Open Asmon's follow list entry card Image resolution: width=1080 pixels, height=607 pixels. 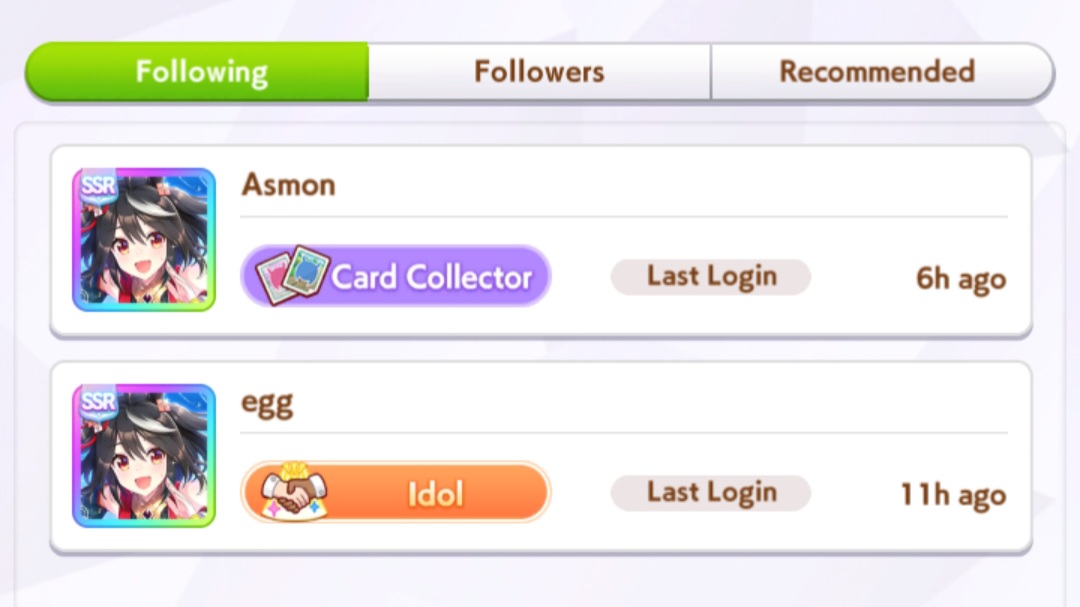[x=541, y=242]
